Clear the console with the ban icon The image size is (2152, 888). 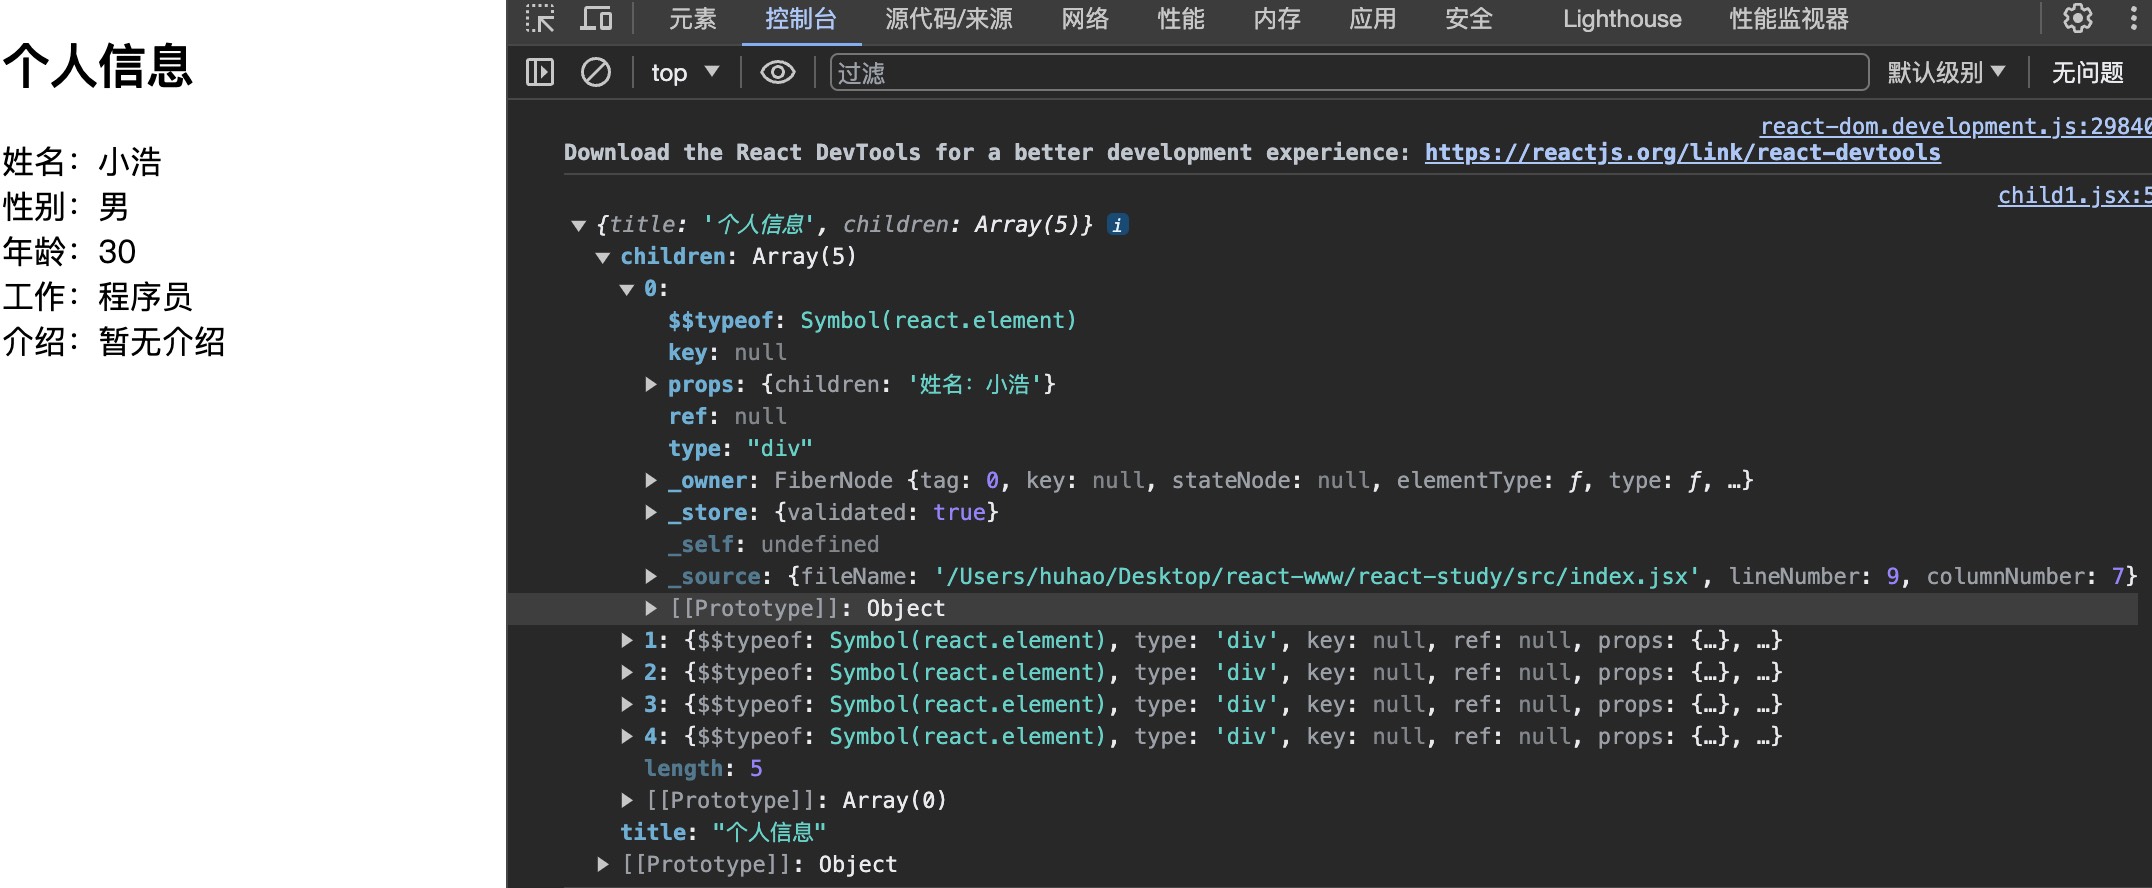[596, 72]
